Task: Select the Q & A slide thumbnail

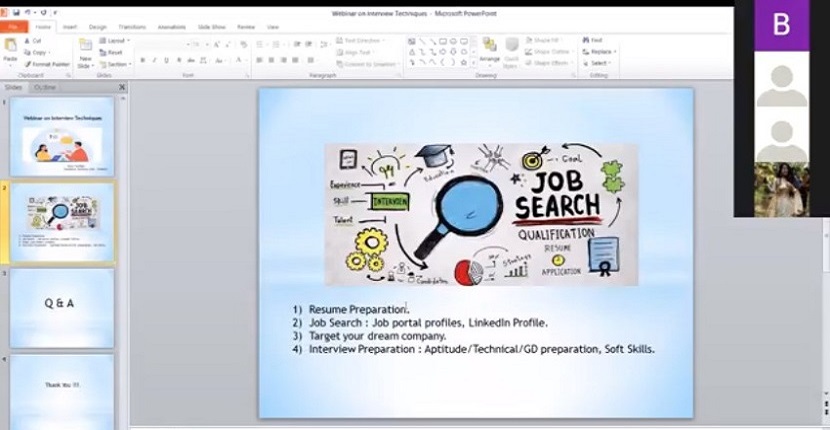Action: click(62, 308)
